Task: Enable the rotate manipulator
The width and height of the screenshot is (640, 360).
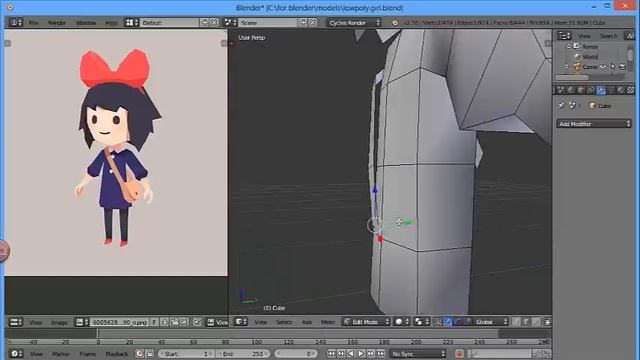Action: [458, 322]
